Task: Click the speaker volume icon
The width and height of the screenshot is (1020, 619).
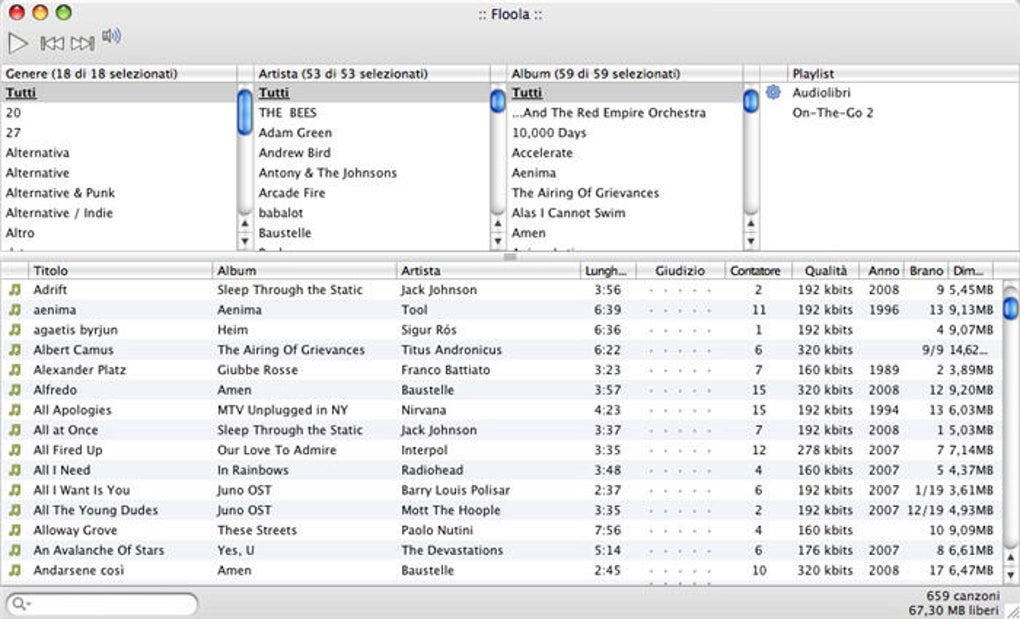Action: click(x=112, y=37)
